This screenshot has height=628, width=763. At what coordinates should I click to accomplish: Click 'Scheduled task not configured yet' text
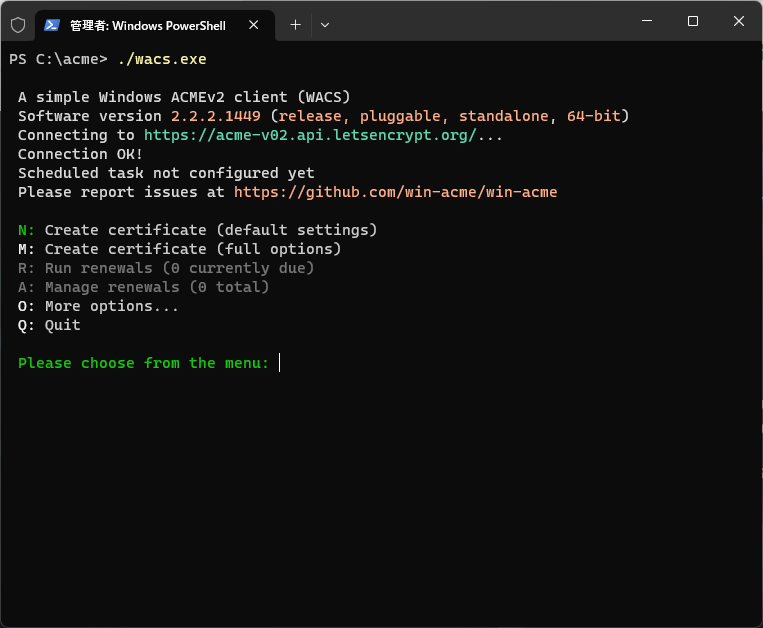pos(166,173)
